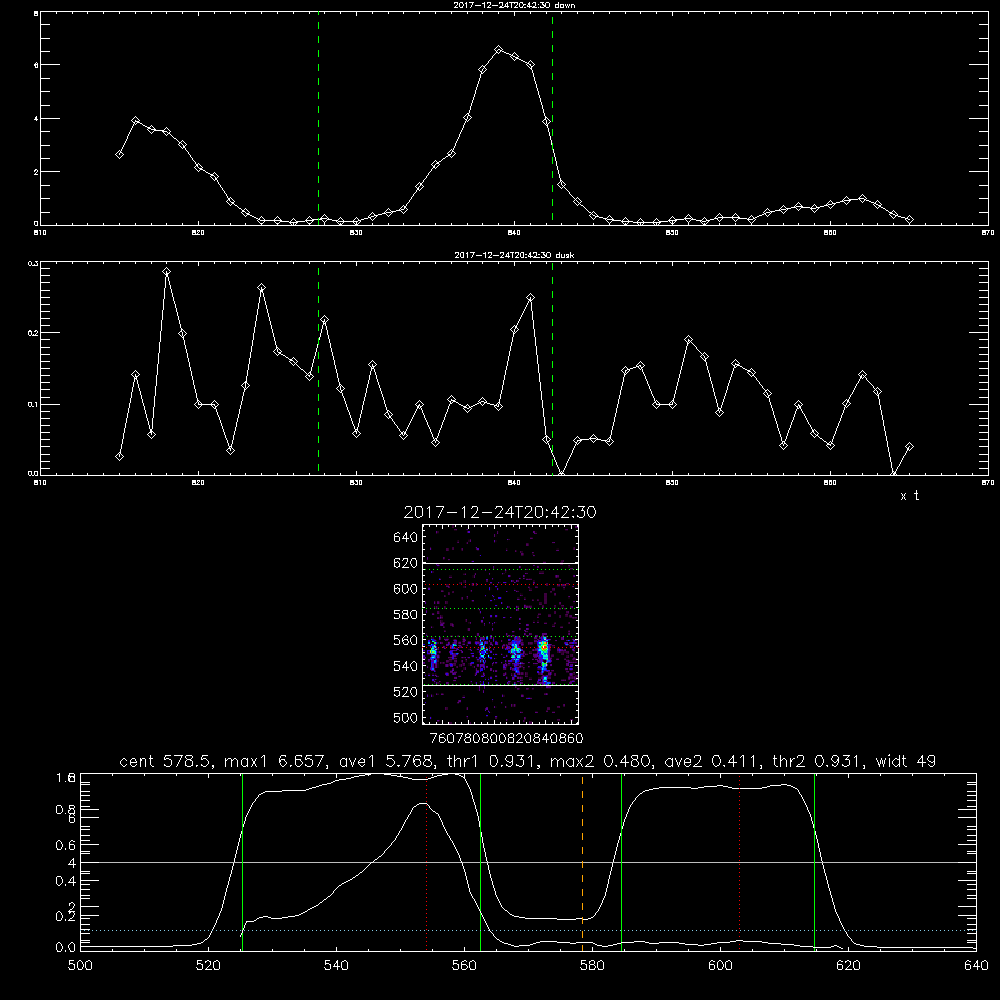The image size is (1000, 1000).
Task: Click the 820 label on dawn plot x-axis
Action: click(x=198, y=233)
